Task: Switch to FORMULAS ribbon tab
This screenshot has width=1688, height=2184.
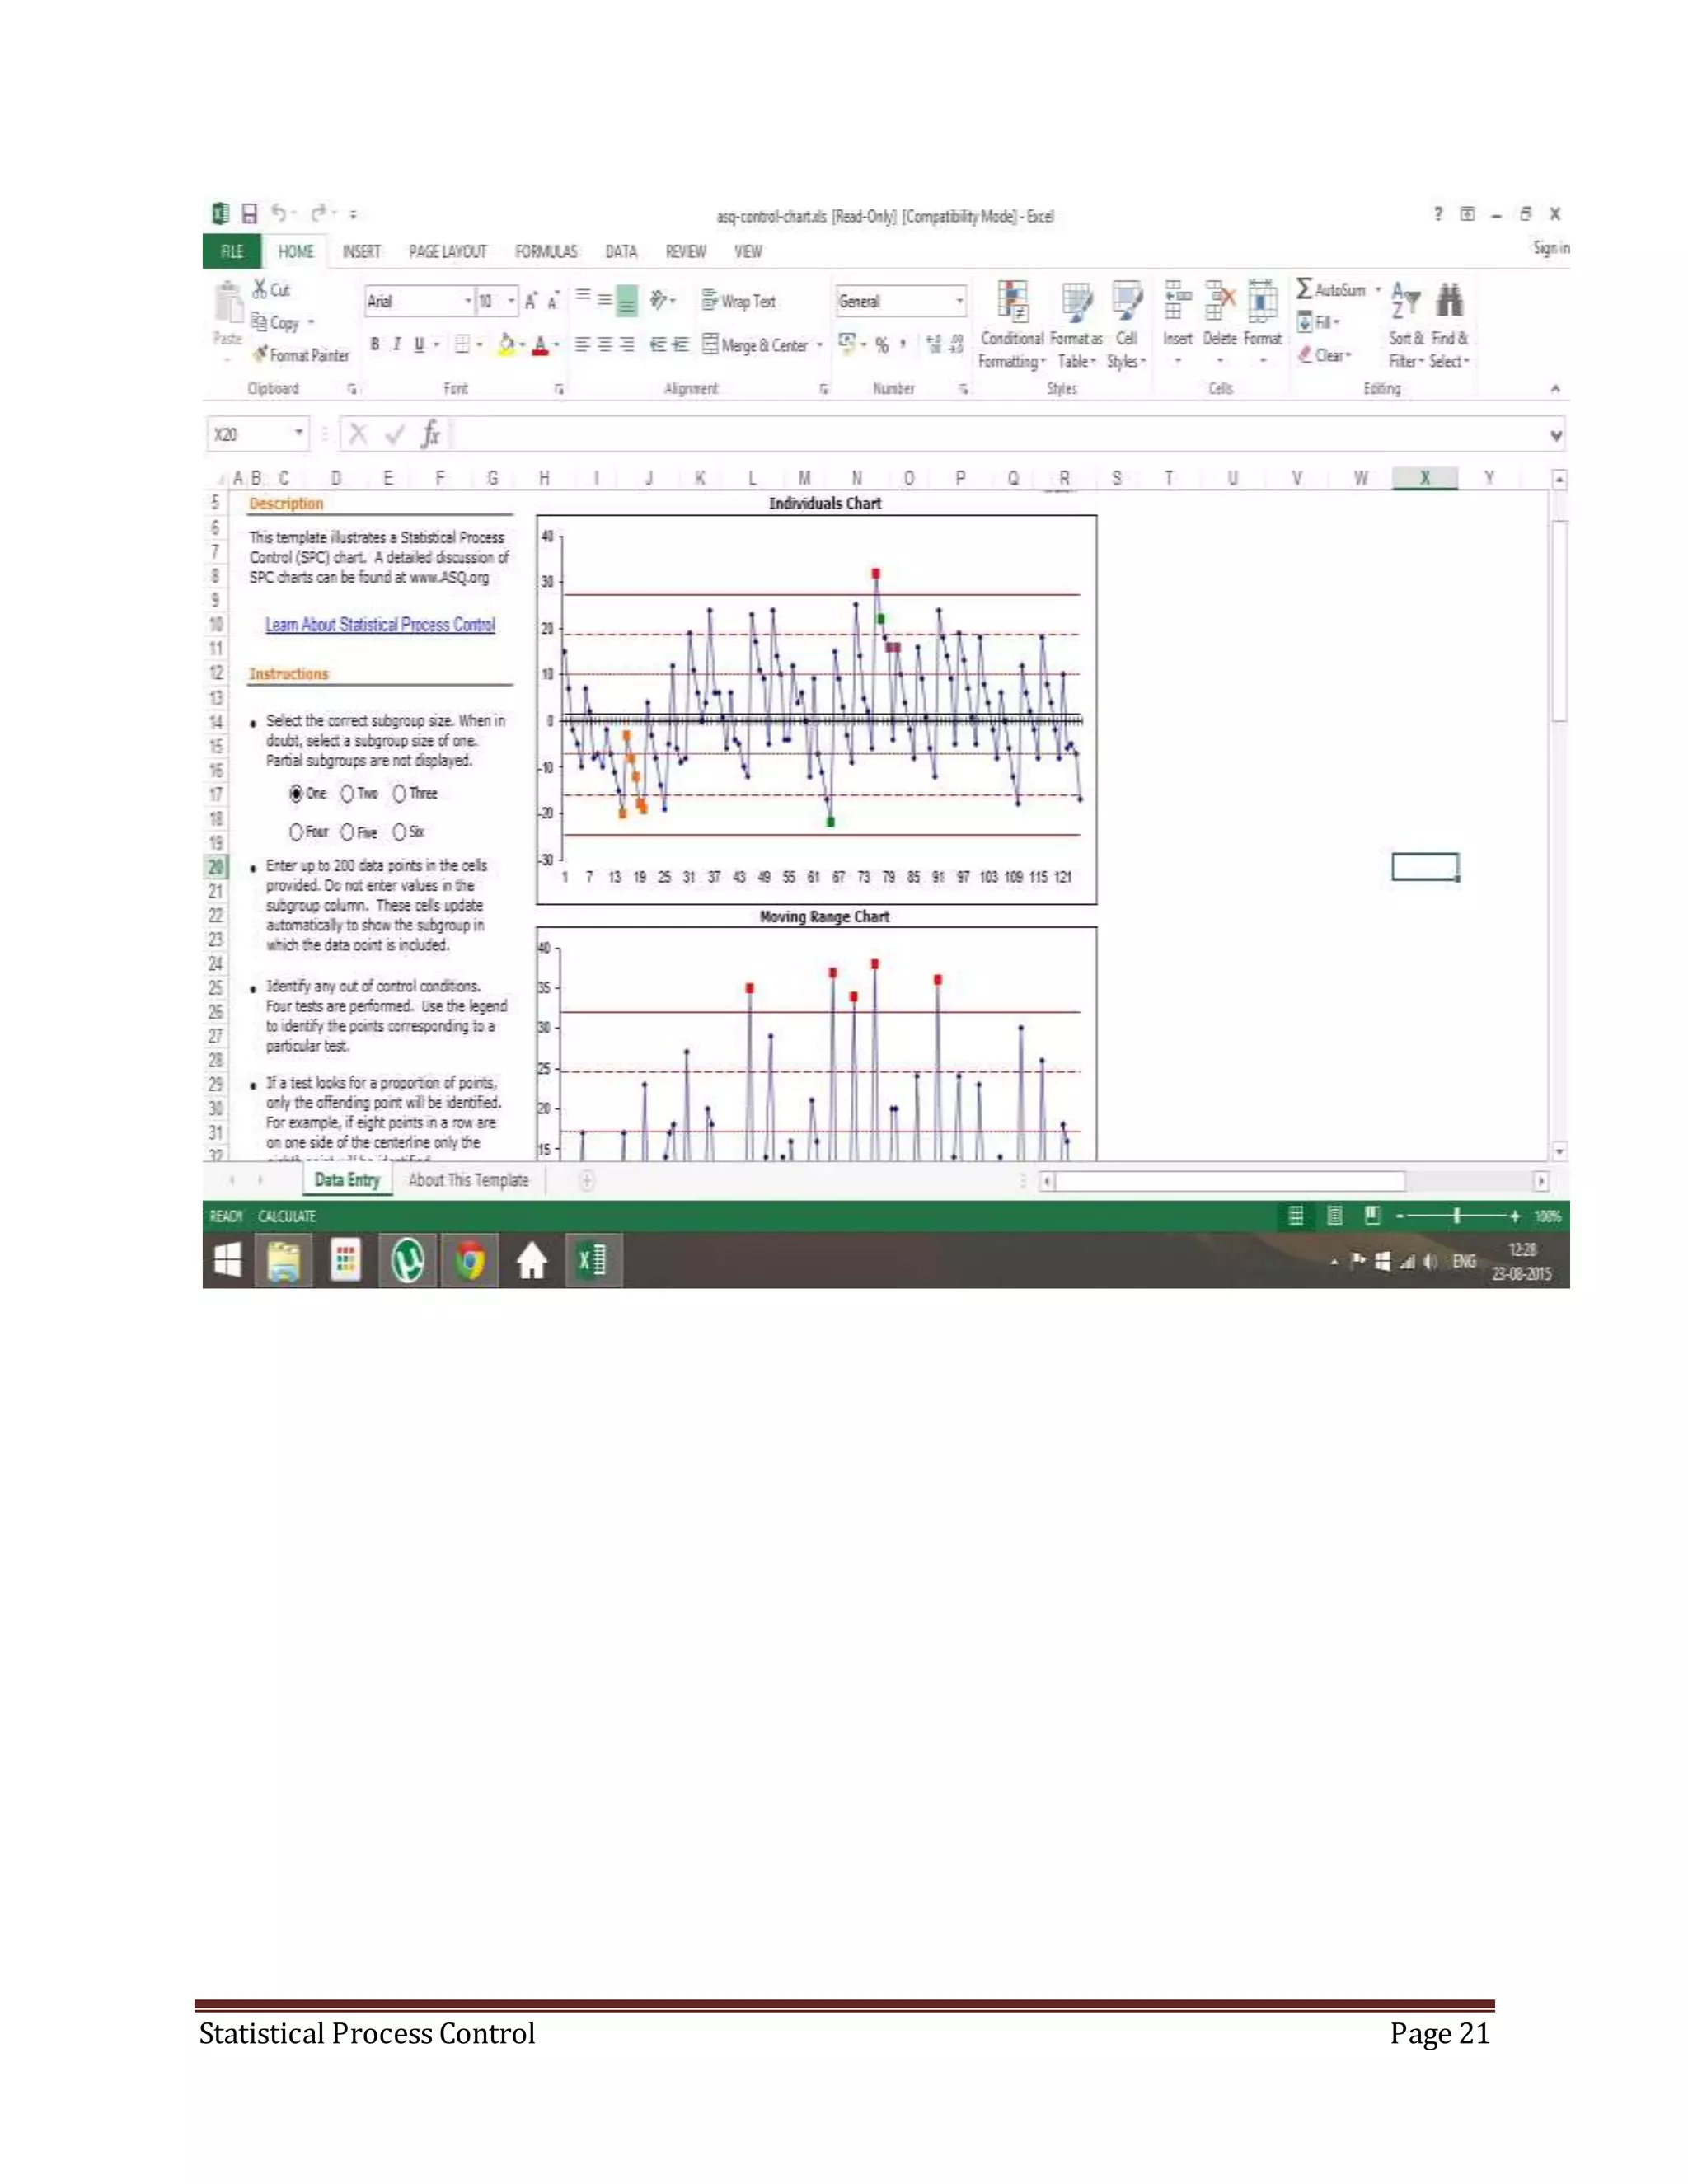Action: click(x=546, y=252)
